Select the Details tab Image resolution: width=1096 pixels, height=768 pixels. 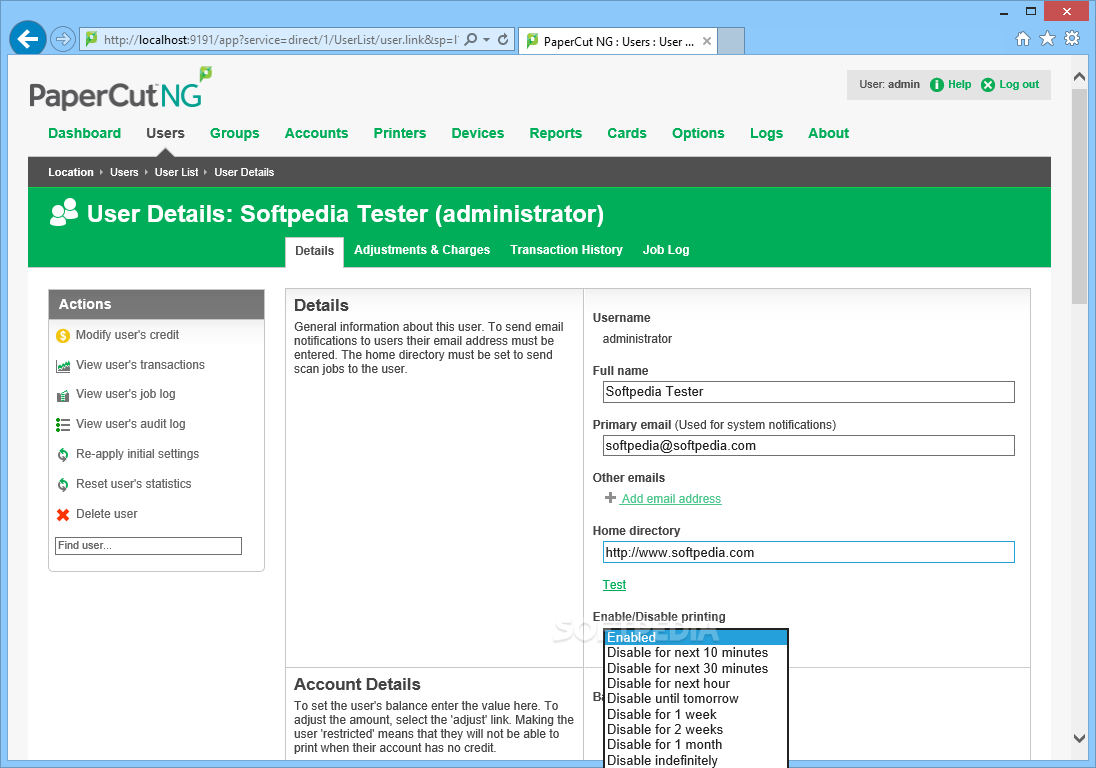(x=314, y=251)
